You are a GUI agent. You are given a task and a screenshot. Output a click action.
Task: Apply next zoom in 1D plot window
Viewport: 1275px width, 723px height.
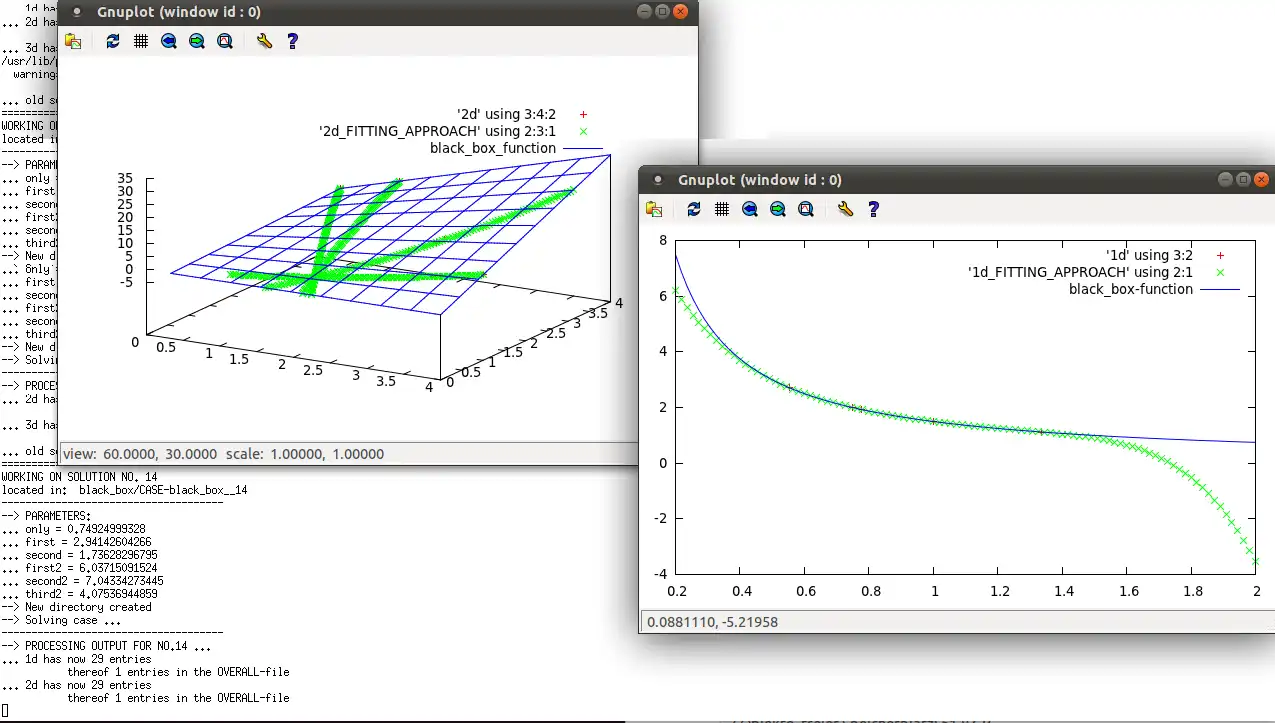click(x=778, y=209)
